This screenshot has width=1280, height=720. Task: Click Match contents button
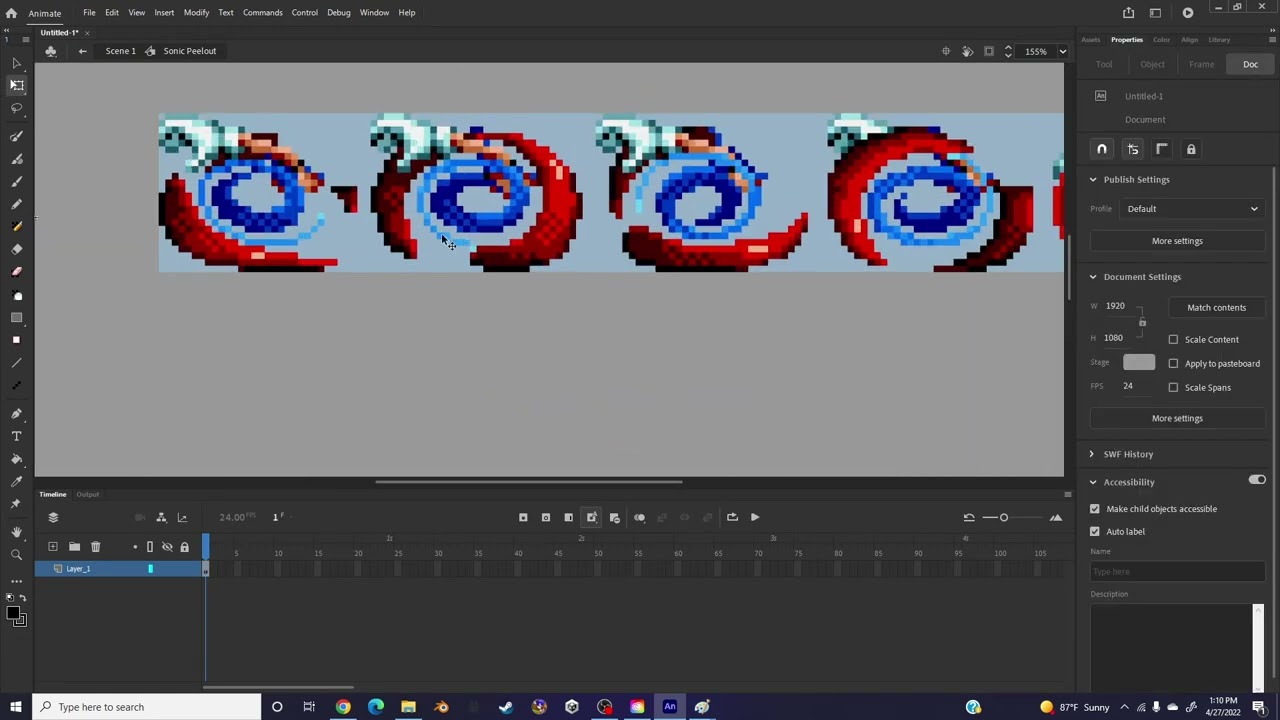coord(1216,308)
